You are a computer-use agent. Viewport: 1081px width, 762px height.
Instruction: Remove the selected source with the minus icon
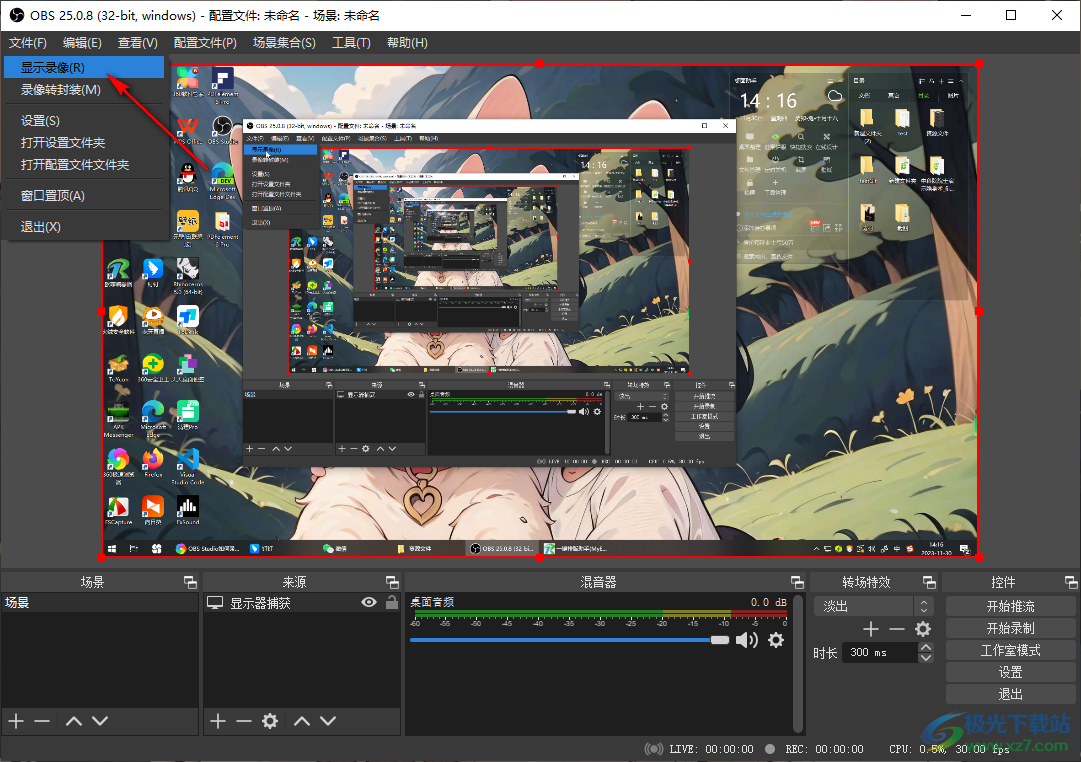click(x=243, y=721)
